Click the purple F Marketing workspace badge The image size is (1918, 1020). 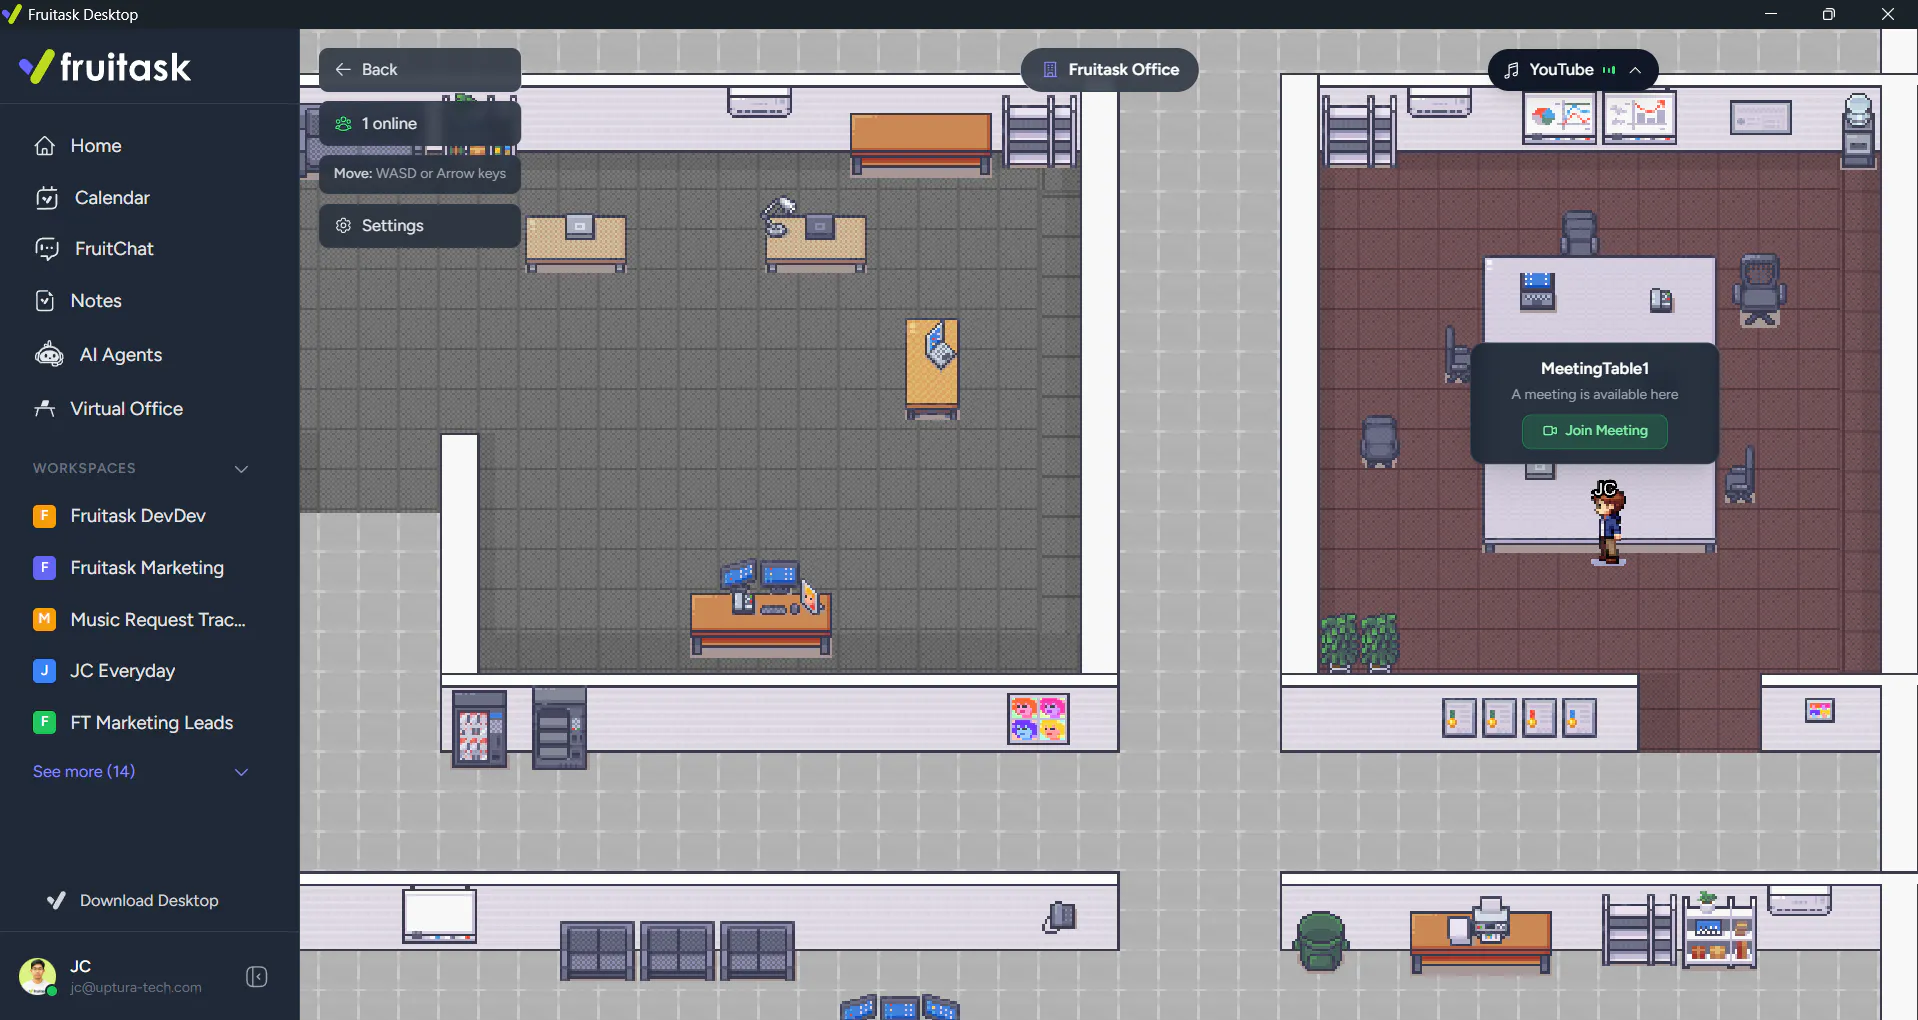click(45, 568)
